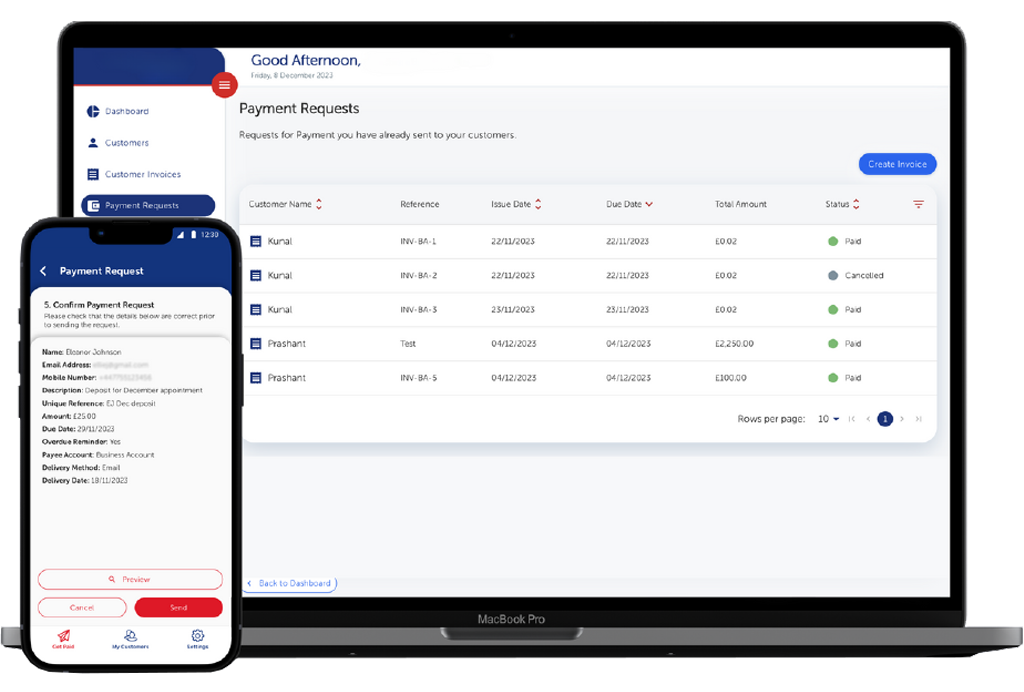Image resolution: width=1024 pixels, height=692 pixels.
Task: Tap the back arrow on Payment Request
Action: coord(43,271)
